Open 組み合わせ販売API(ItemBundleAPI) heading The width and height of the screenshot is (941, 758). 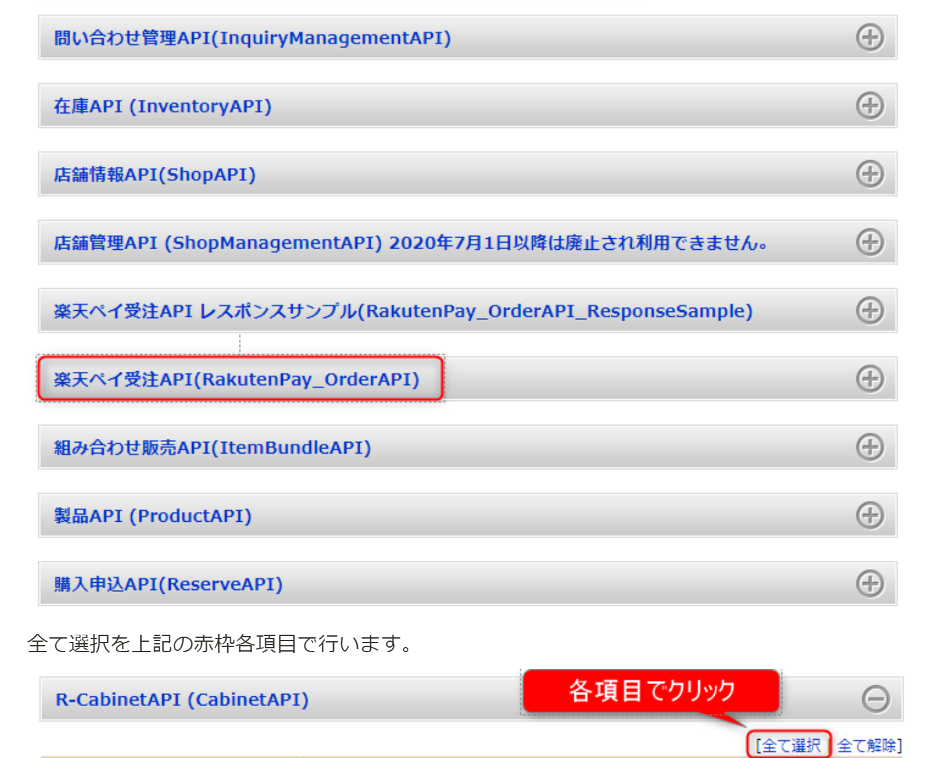pos(212,448)
